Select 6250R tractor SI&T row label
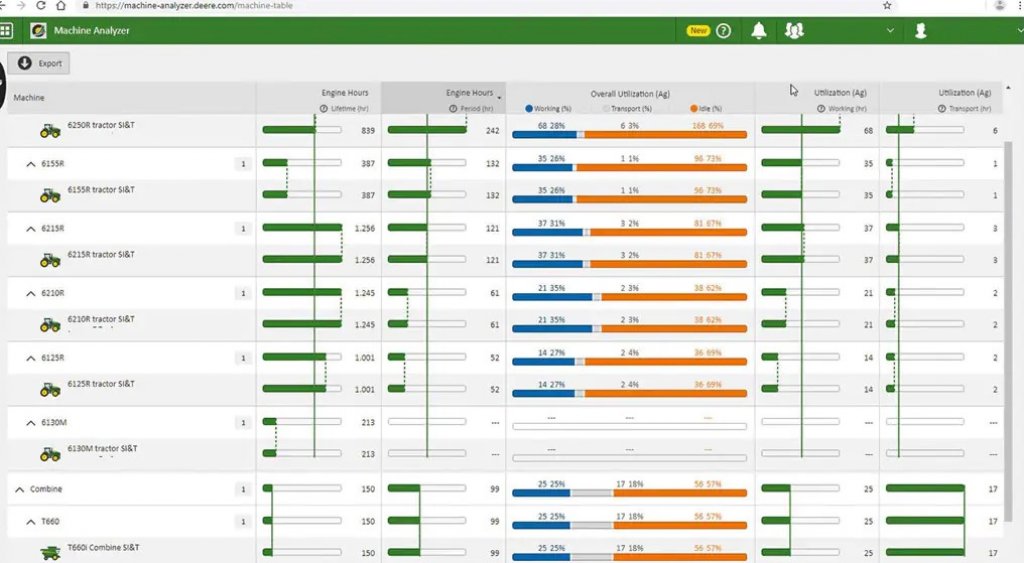1024x563 pixels. pyautogui.click(x=101, y=125)
